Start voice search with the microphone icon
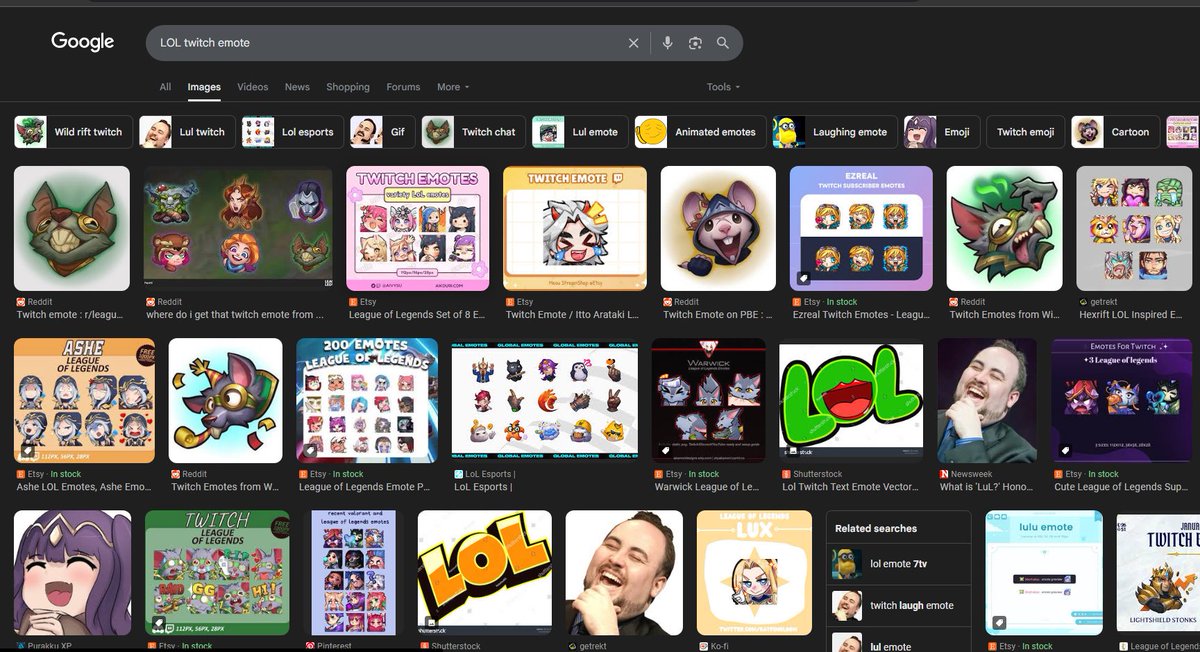The width and height of the screenshot is (1200, 652). (x=667, y=43)
